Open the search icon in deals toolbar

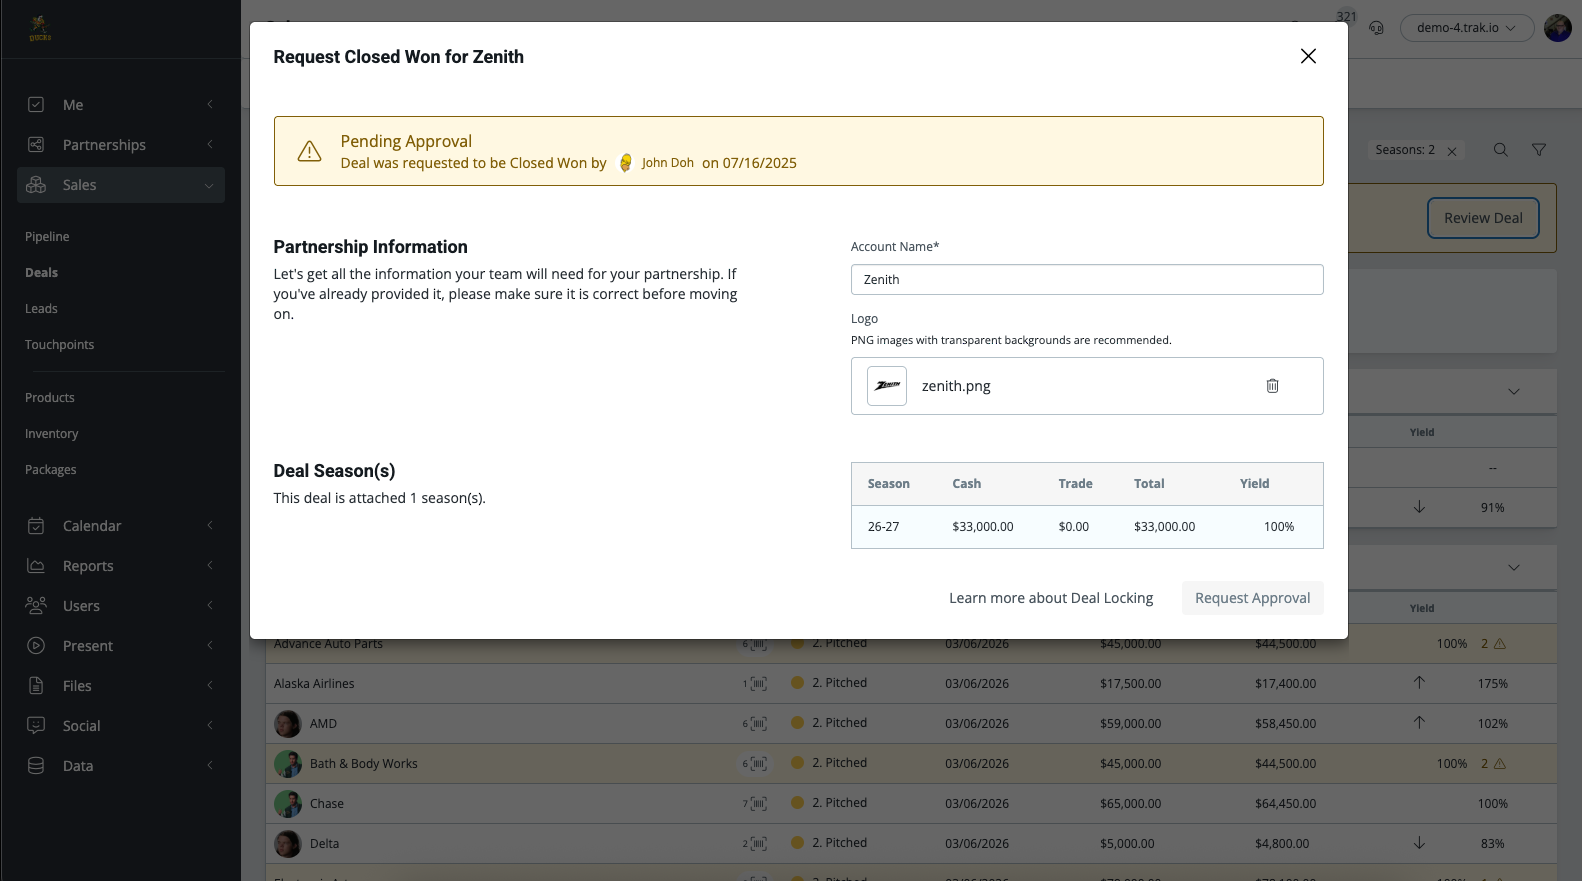pyautogui.click(x=1501, y=150)
